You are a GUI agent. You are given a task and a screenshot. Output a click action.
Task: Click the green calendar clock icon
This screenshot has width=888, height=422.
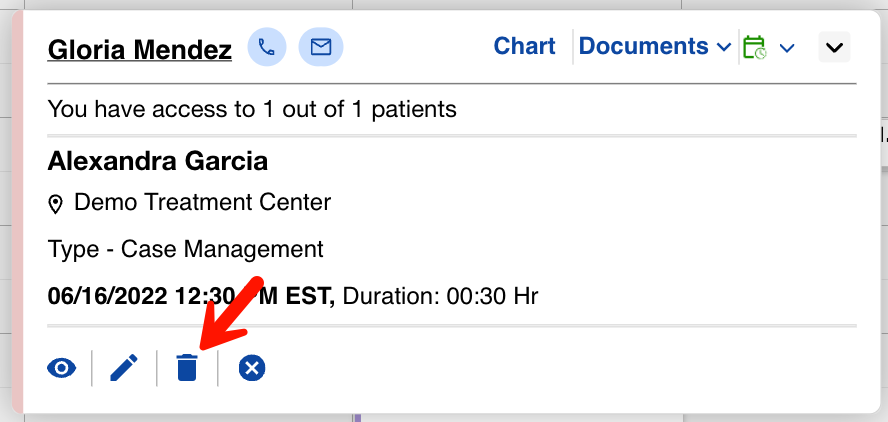[754, 47]
